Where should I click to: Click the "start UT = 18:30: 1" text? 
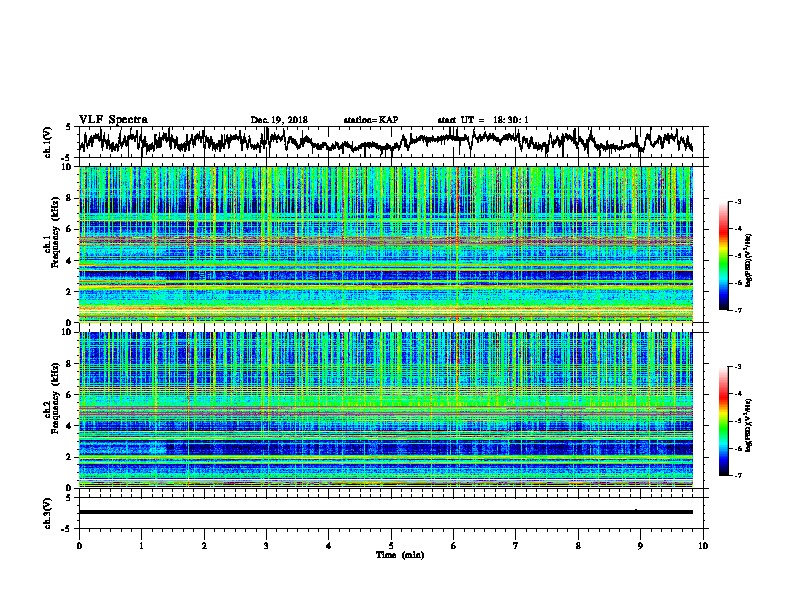tap(483, 120)
